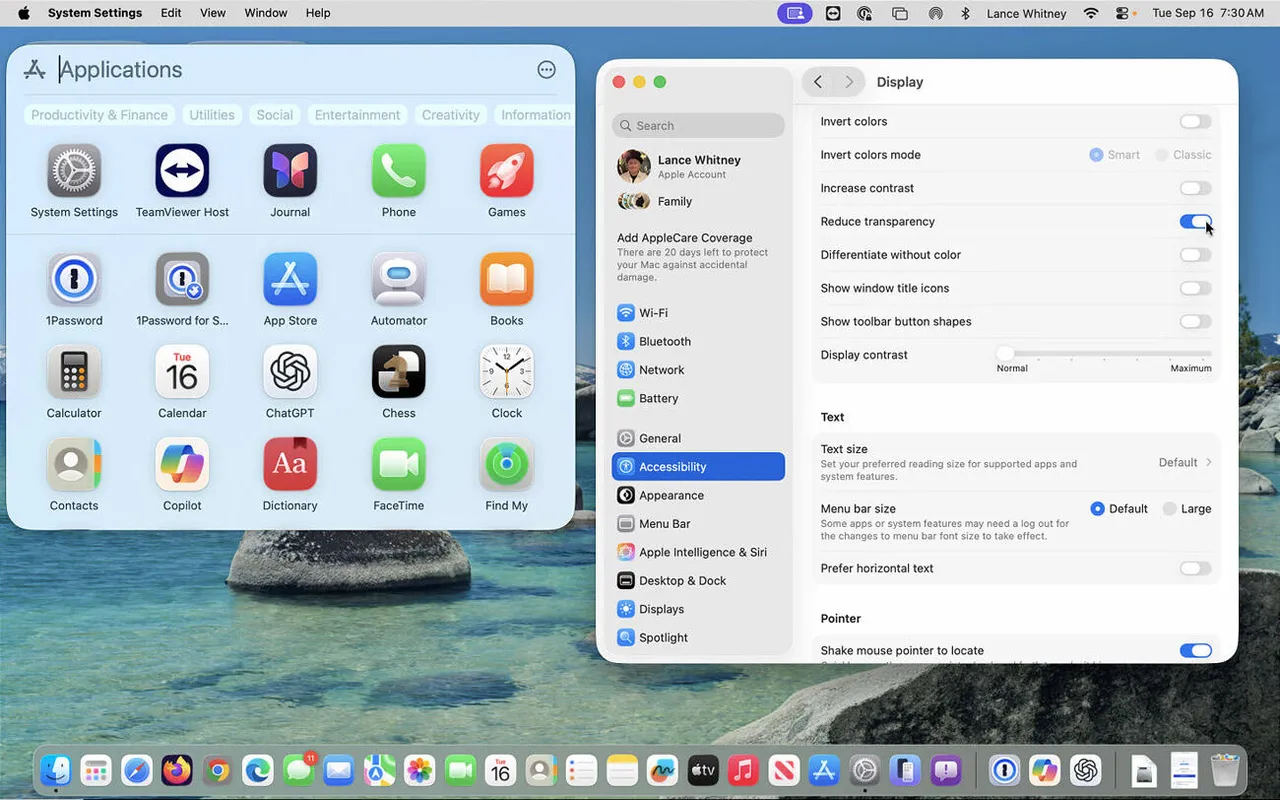Open the 1Password app icon
Viewport: 1280px width, 800px height.
pos(74,280)
